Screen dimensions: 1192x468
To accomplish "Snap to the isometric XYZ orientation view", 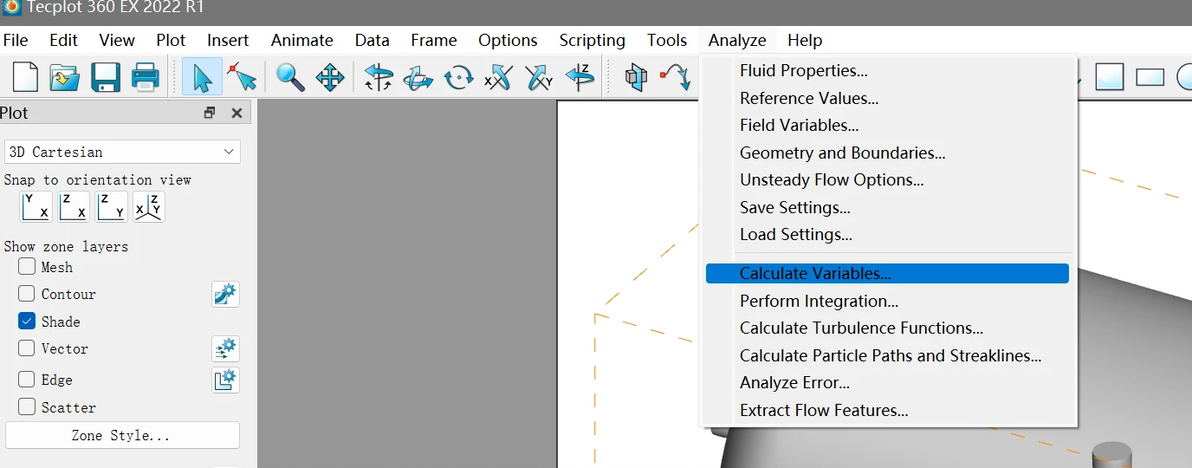I will pyautogui.click(x=149, y=207).
